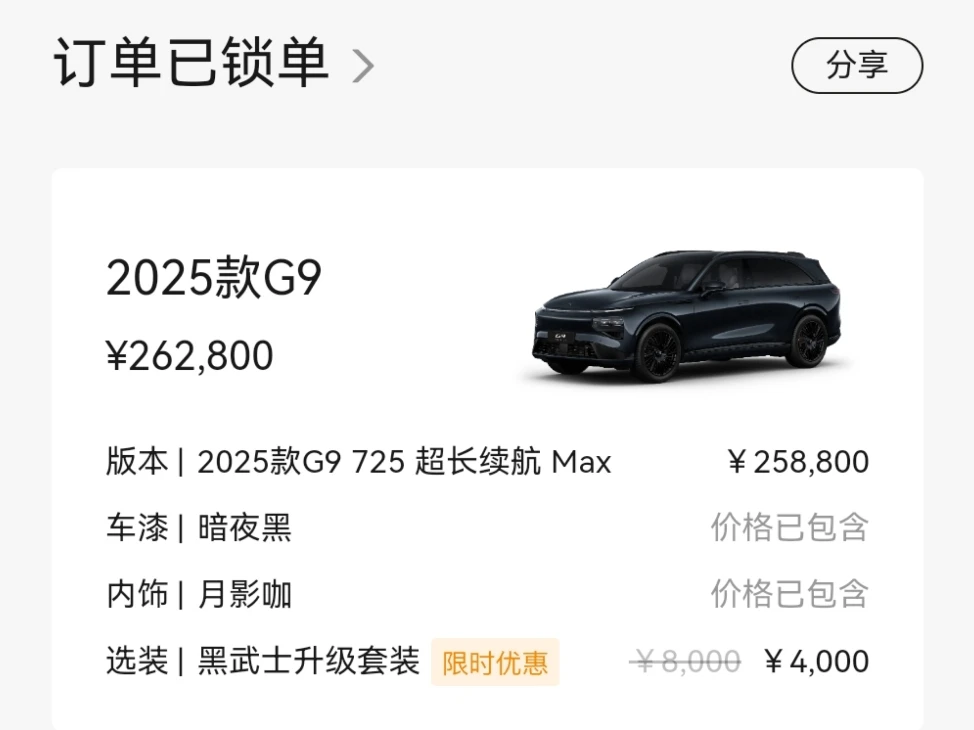Image resolution: width=974 pixels, height=730 pixels.
Task: Select the 725 超长续航 Max version text
Action: point(404,462)
